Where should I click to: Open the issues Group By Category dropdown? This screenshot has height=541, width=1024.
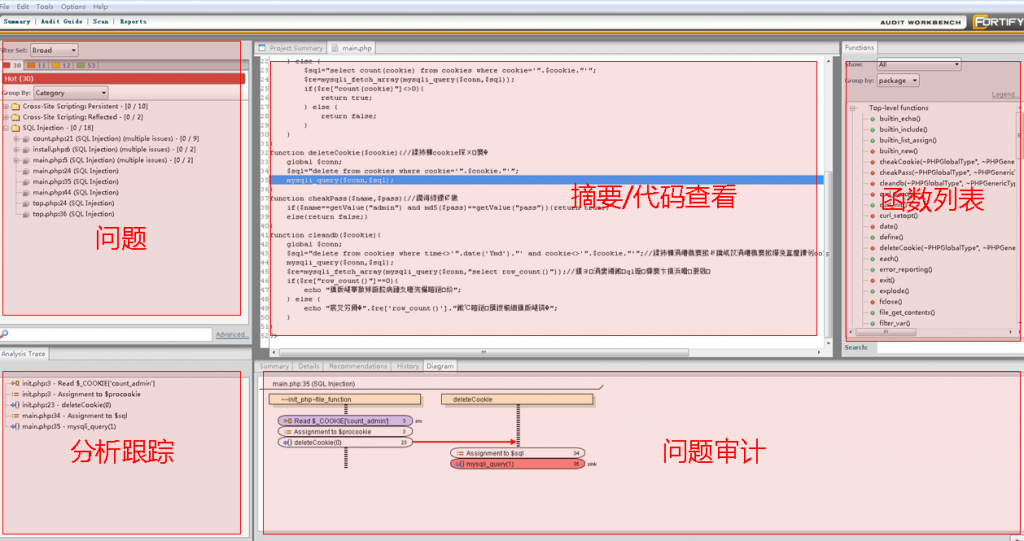72,93
